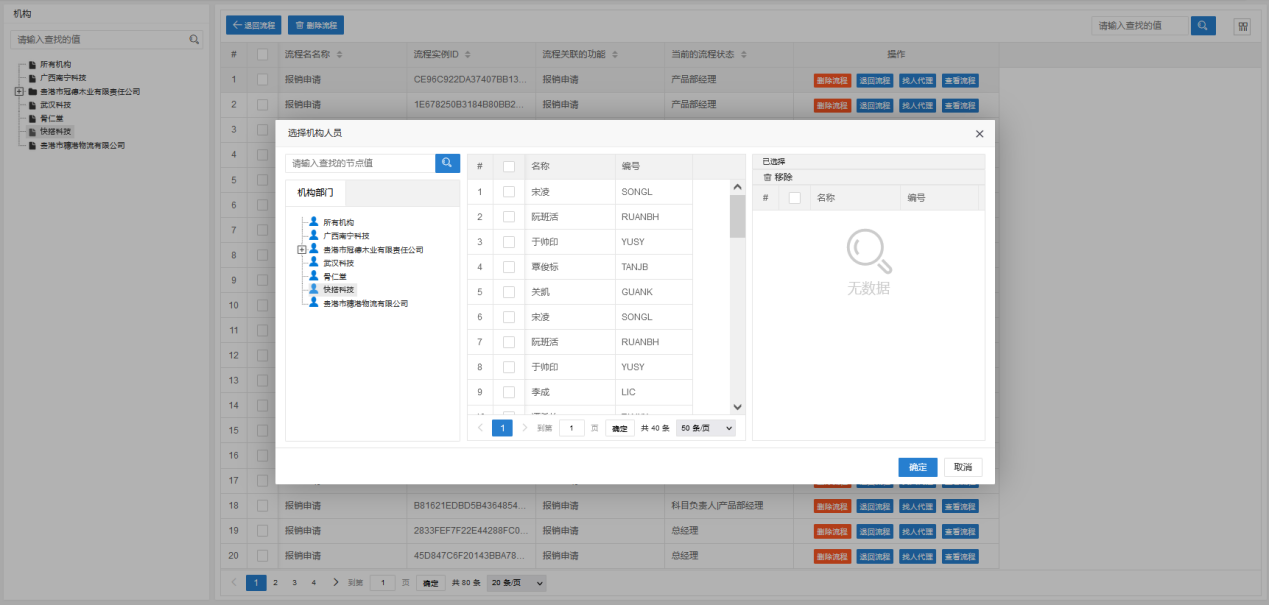This screenshot has width=1269, height=605.
Task: Click the 请输入查找的节点值 search field
Action: click(x=360, y=163)
